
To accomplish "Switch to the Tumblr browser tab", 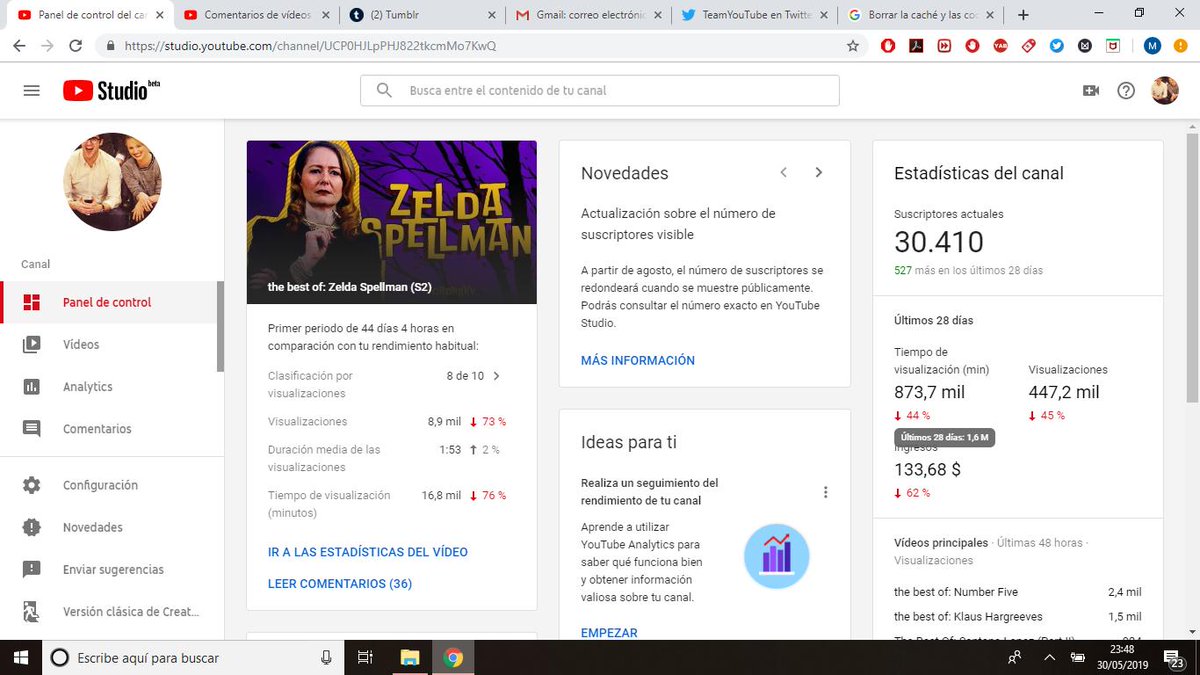I will click(421, 15).
